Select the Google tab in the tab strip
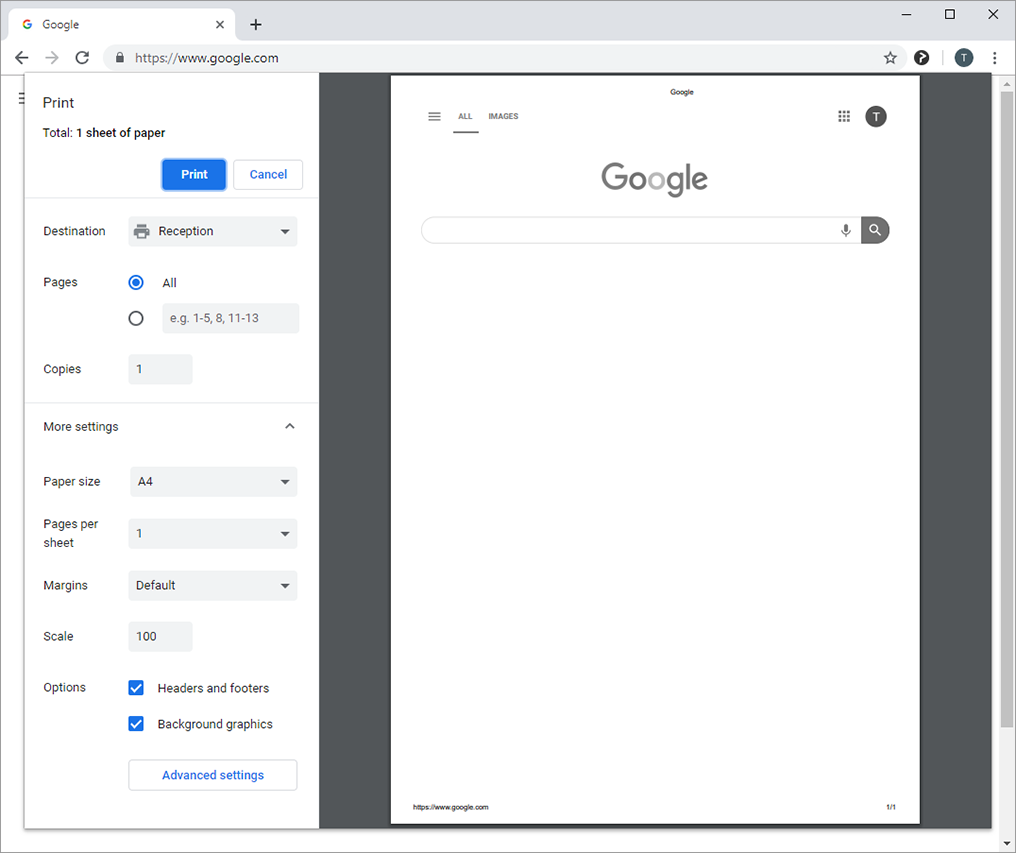 110,24
